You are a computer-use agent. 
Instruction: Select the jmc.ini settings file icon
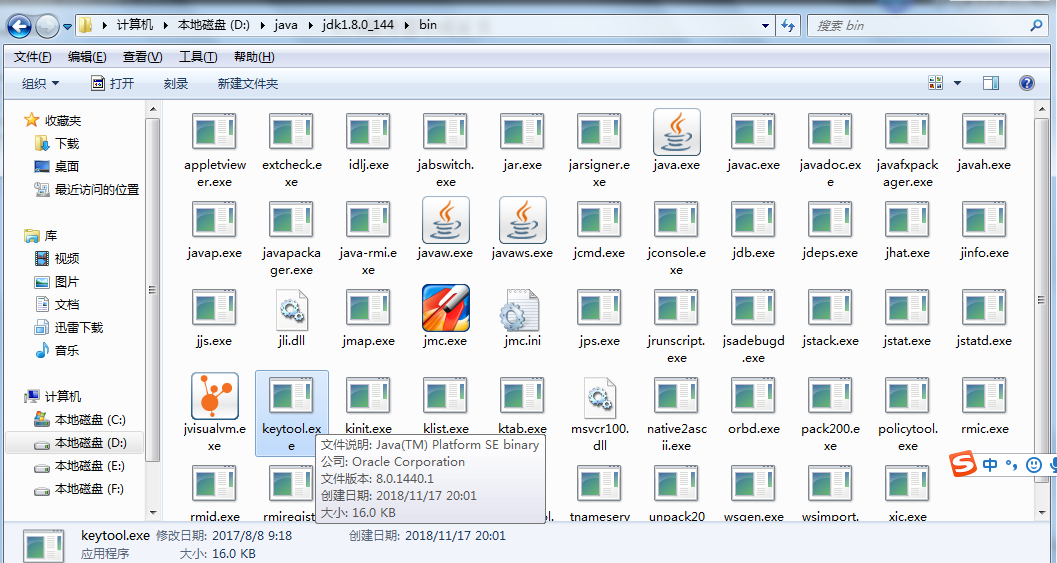coord(520,310)
